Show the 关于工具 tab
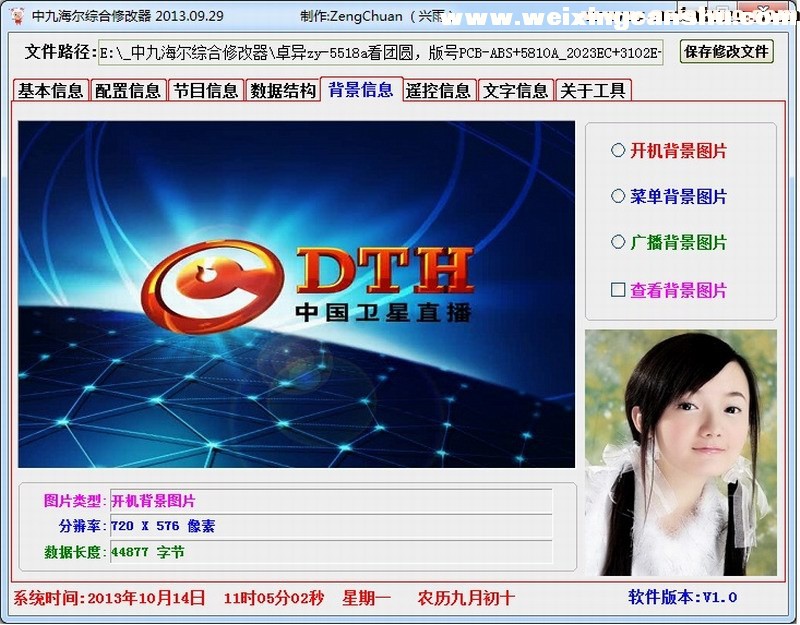The width and height of the screenshot is (800, 625). pos(593,91)
